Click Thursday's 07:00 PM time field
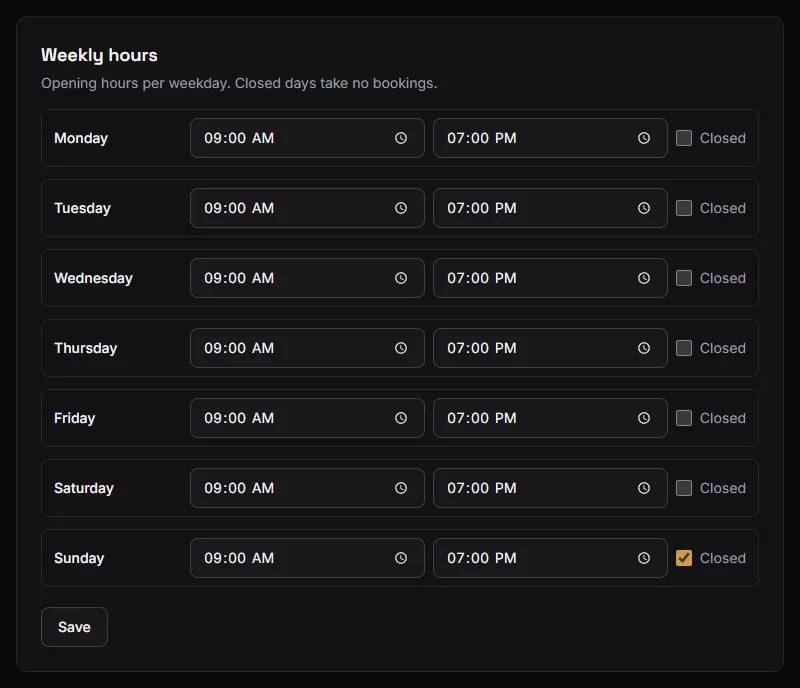Image resolution: width=800 pixels, height=688 pixels. [x=550, y=348]
